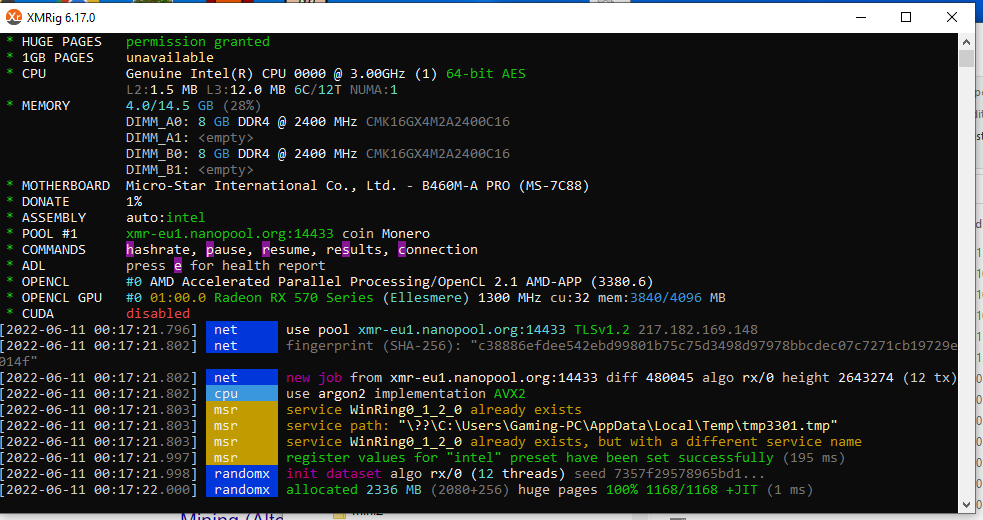Click the 'resume' command word
This screenshot has height=520, width=983.
click(x=286, y=250)
